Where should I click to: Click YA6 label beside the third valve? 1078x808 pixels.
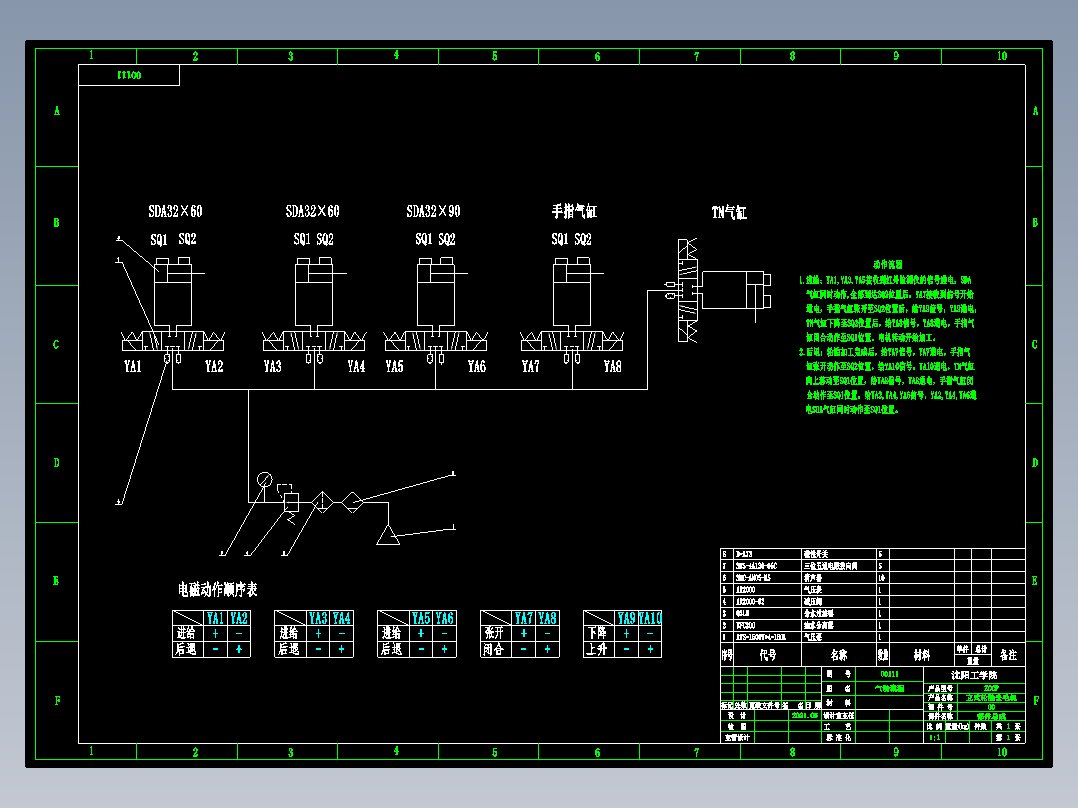477,366
